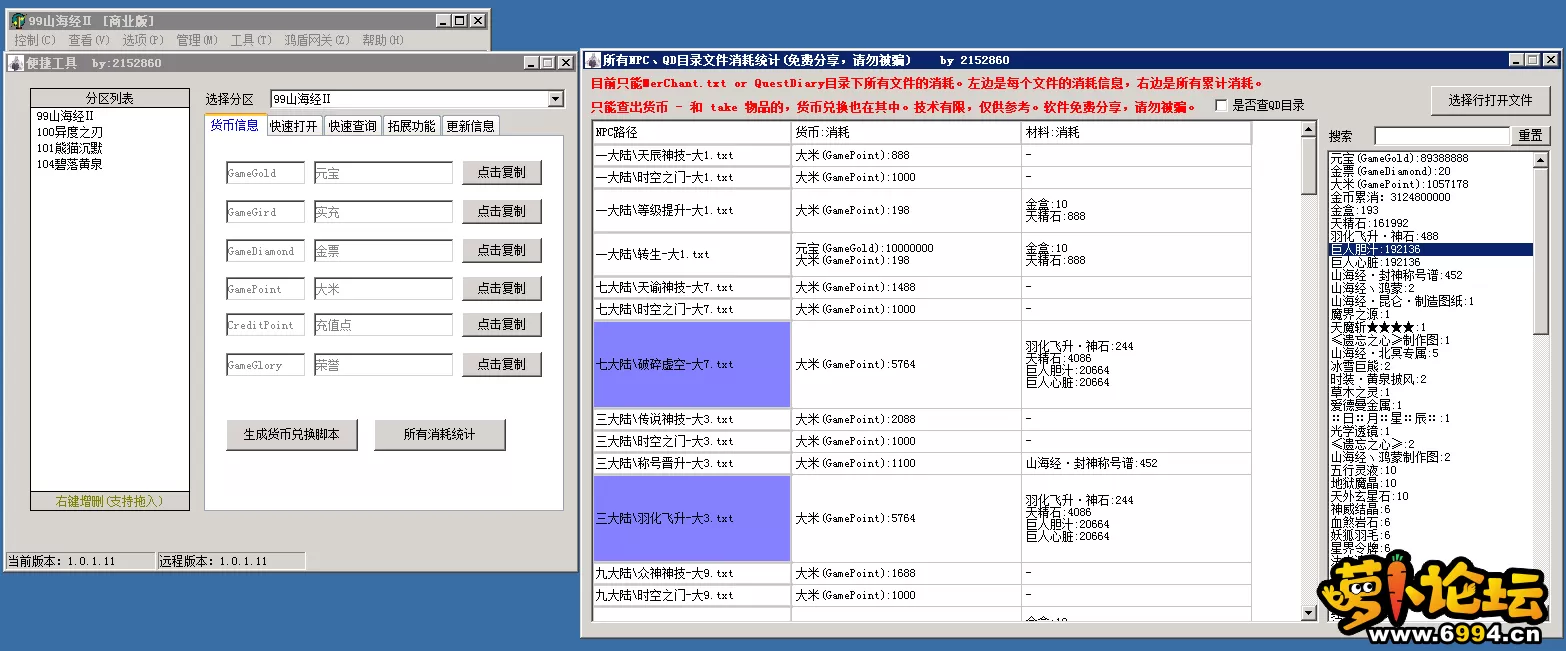Select 104碧落黄泉 in the 分区列表
The height and width of the screenshot is (651, 1566).
pyautogui.click(x=110, y=164)
